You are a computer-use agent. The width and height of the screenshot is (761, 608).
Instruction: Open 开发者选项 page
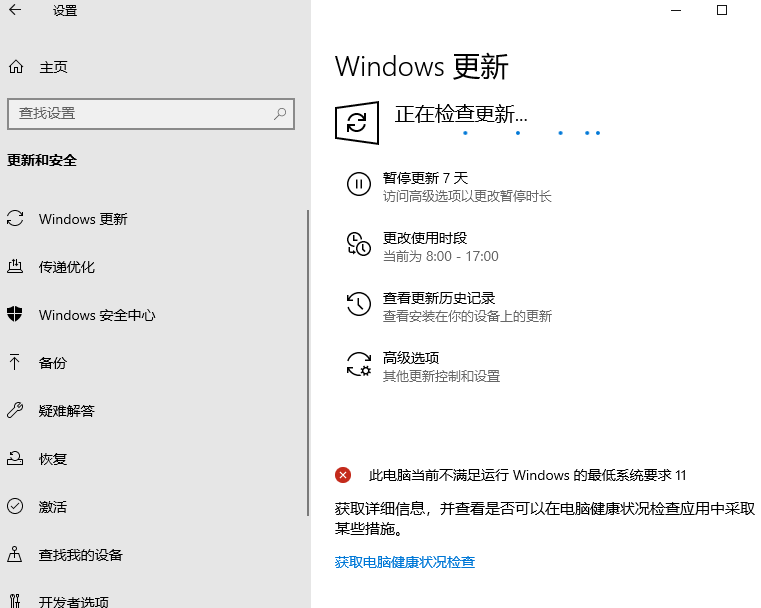(73, 602)
